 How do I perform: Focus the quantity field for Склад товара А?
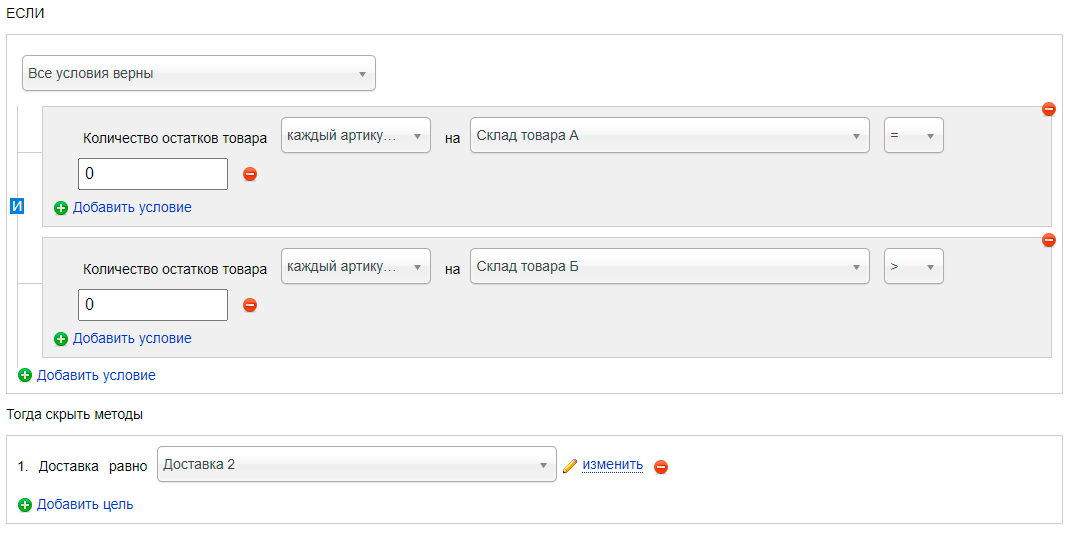tap(153, 174)
